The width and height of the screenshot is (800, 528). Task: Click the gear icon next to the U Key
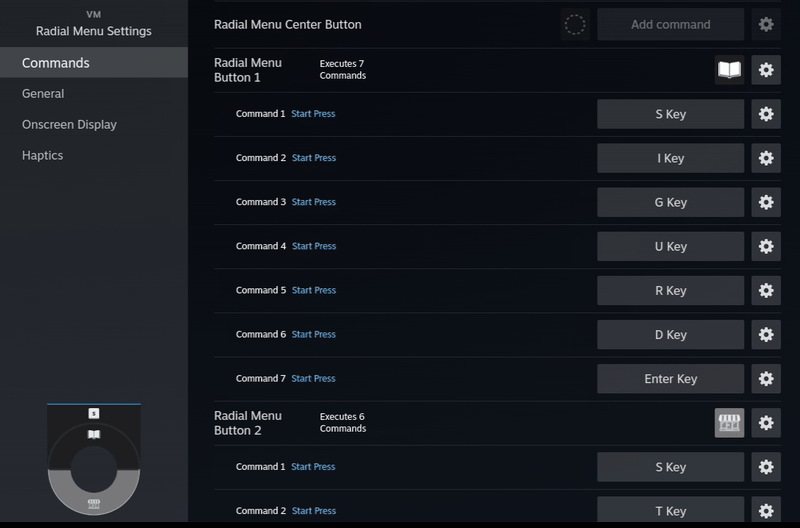(766, 246)
